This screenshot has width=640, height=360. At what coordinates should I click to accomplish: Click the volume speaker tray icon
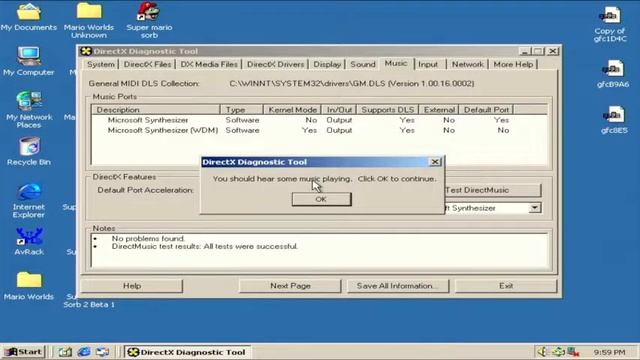click(542, 351)
